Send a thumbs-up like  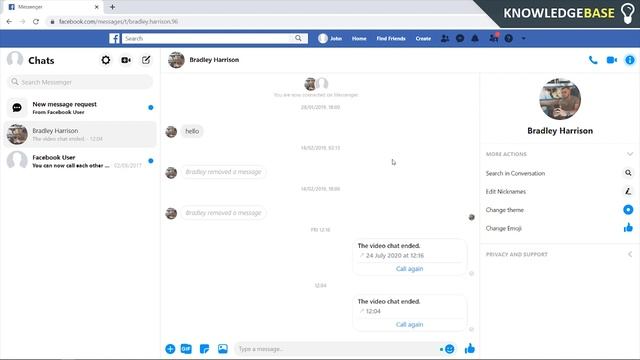pos(470,349)
